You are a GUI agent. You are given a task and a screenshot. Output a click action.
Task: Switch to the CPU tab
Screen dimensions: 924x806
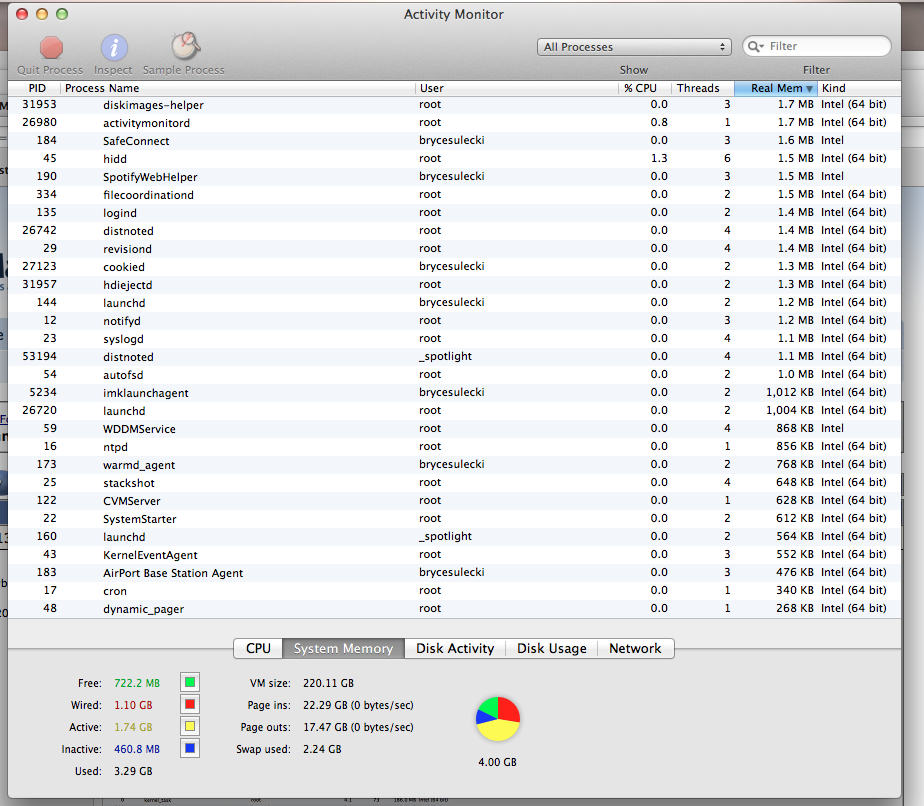click(x=258, y=649)
